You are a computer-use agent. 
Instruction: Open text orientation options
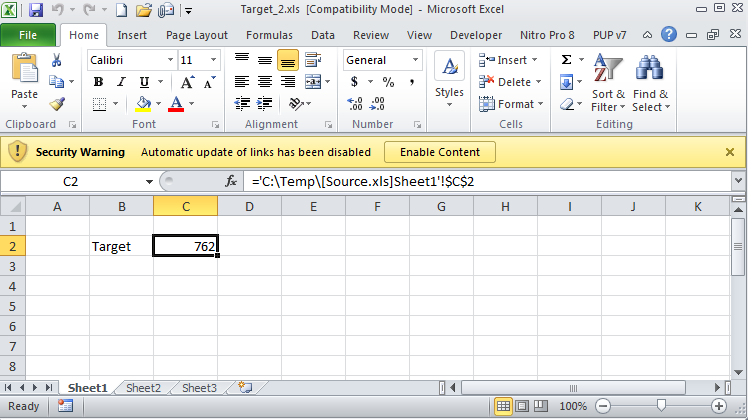coord(300,104)
